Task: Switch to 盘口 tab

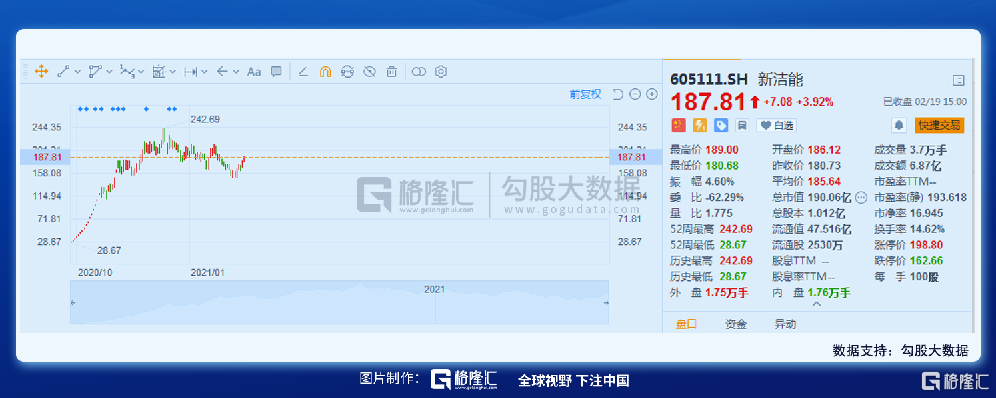Action: [686, 324]
